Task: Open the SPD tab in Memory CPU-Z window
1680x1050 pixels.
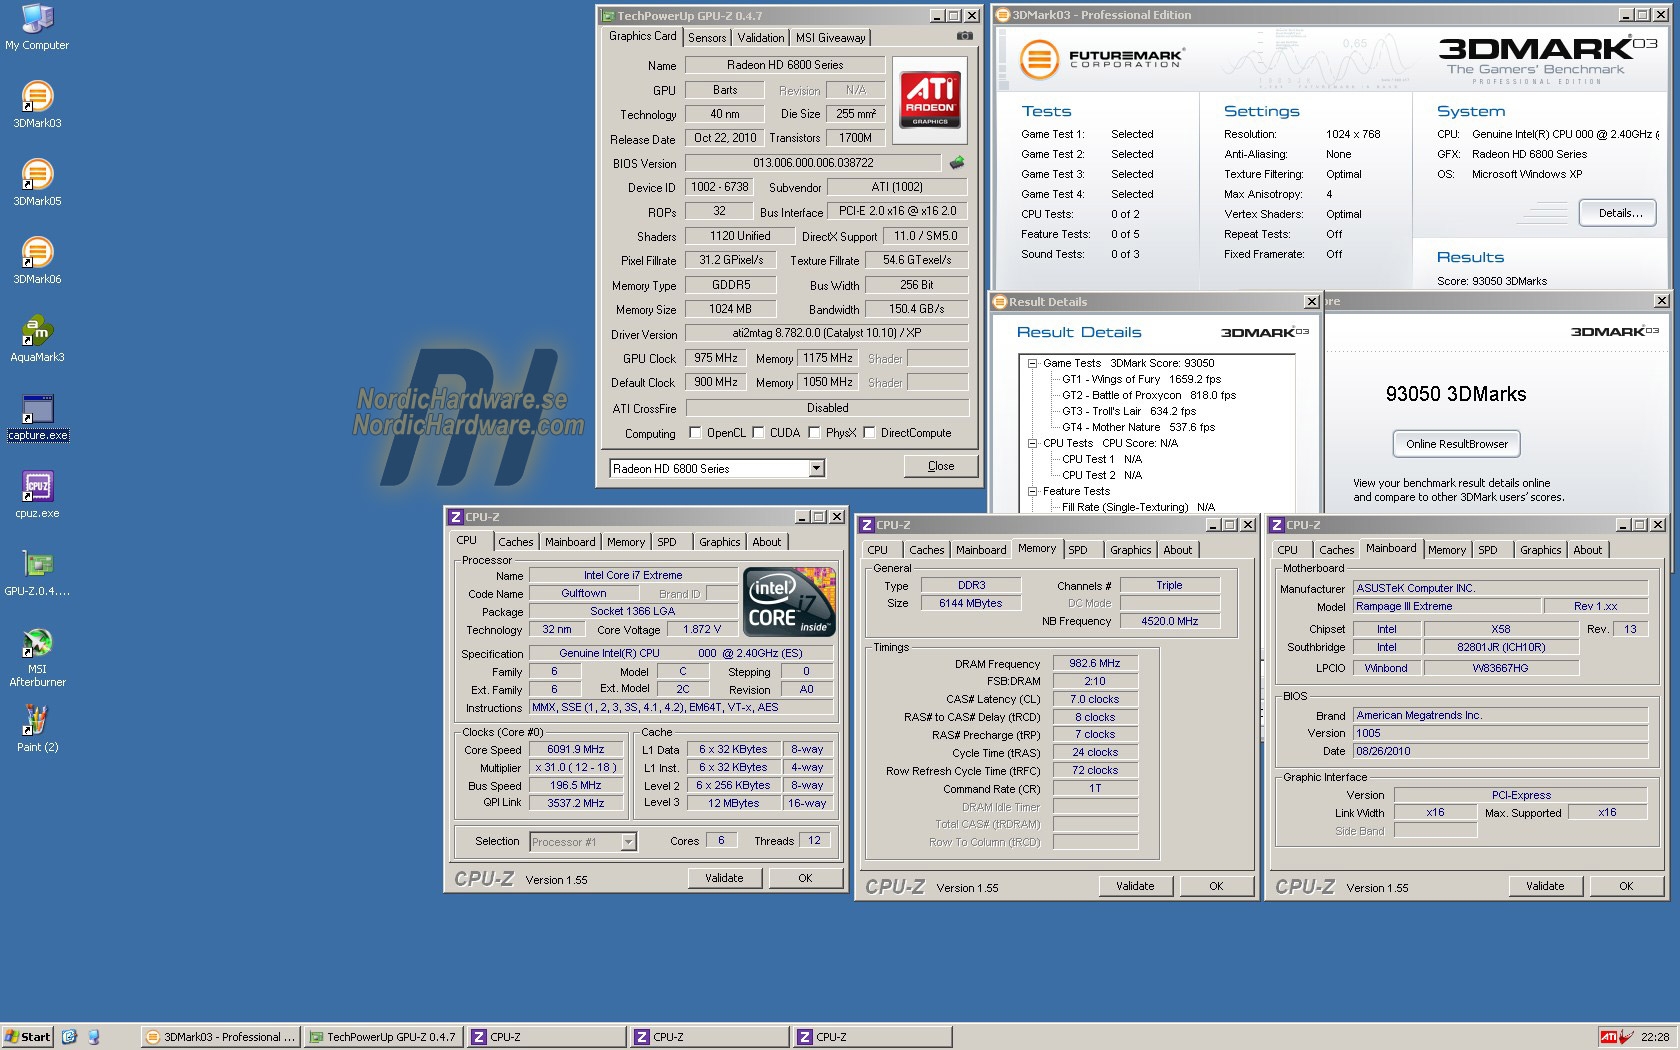Action: [x=1077, y=550]
